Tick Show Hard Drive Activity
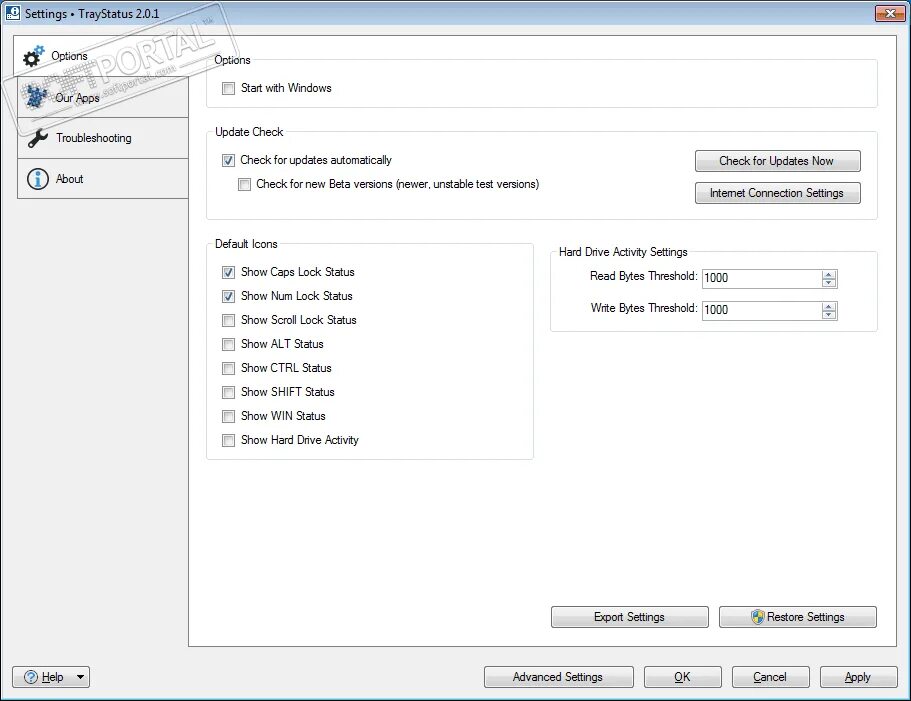The image size is (911, 701). 228,440
